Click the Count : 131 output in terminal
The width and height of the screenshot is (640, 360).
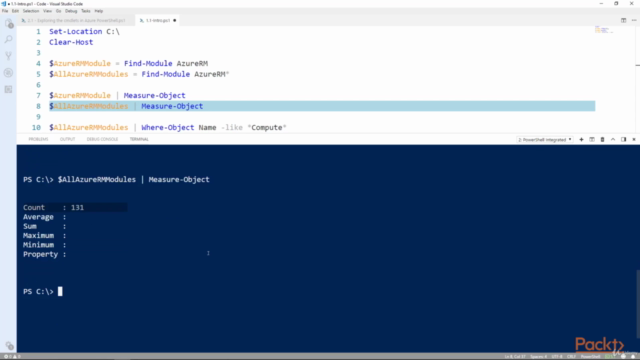pyautogui.click(x=53, y=207)
